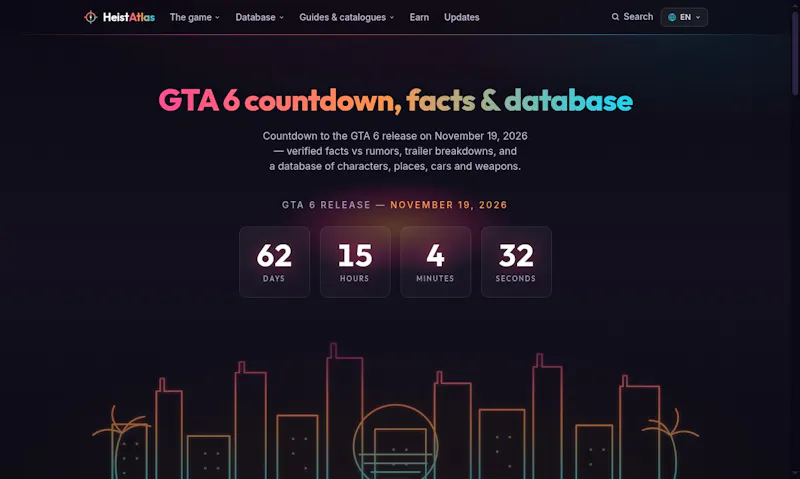Image resolution: width=800 pixels, height=479 pixels.
Task: Open the Updates page
Action: [x=461, y=17]
